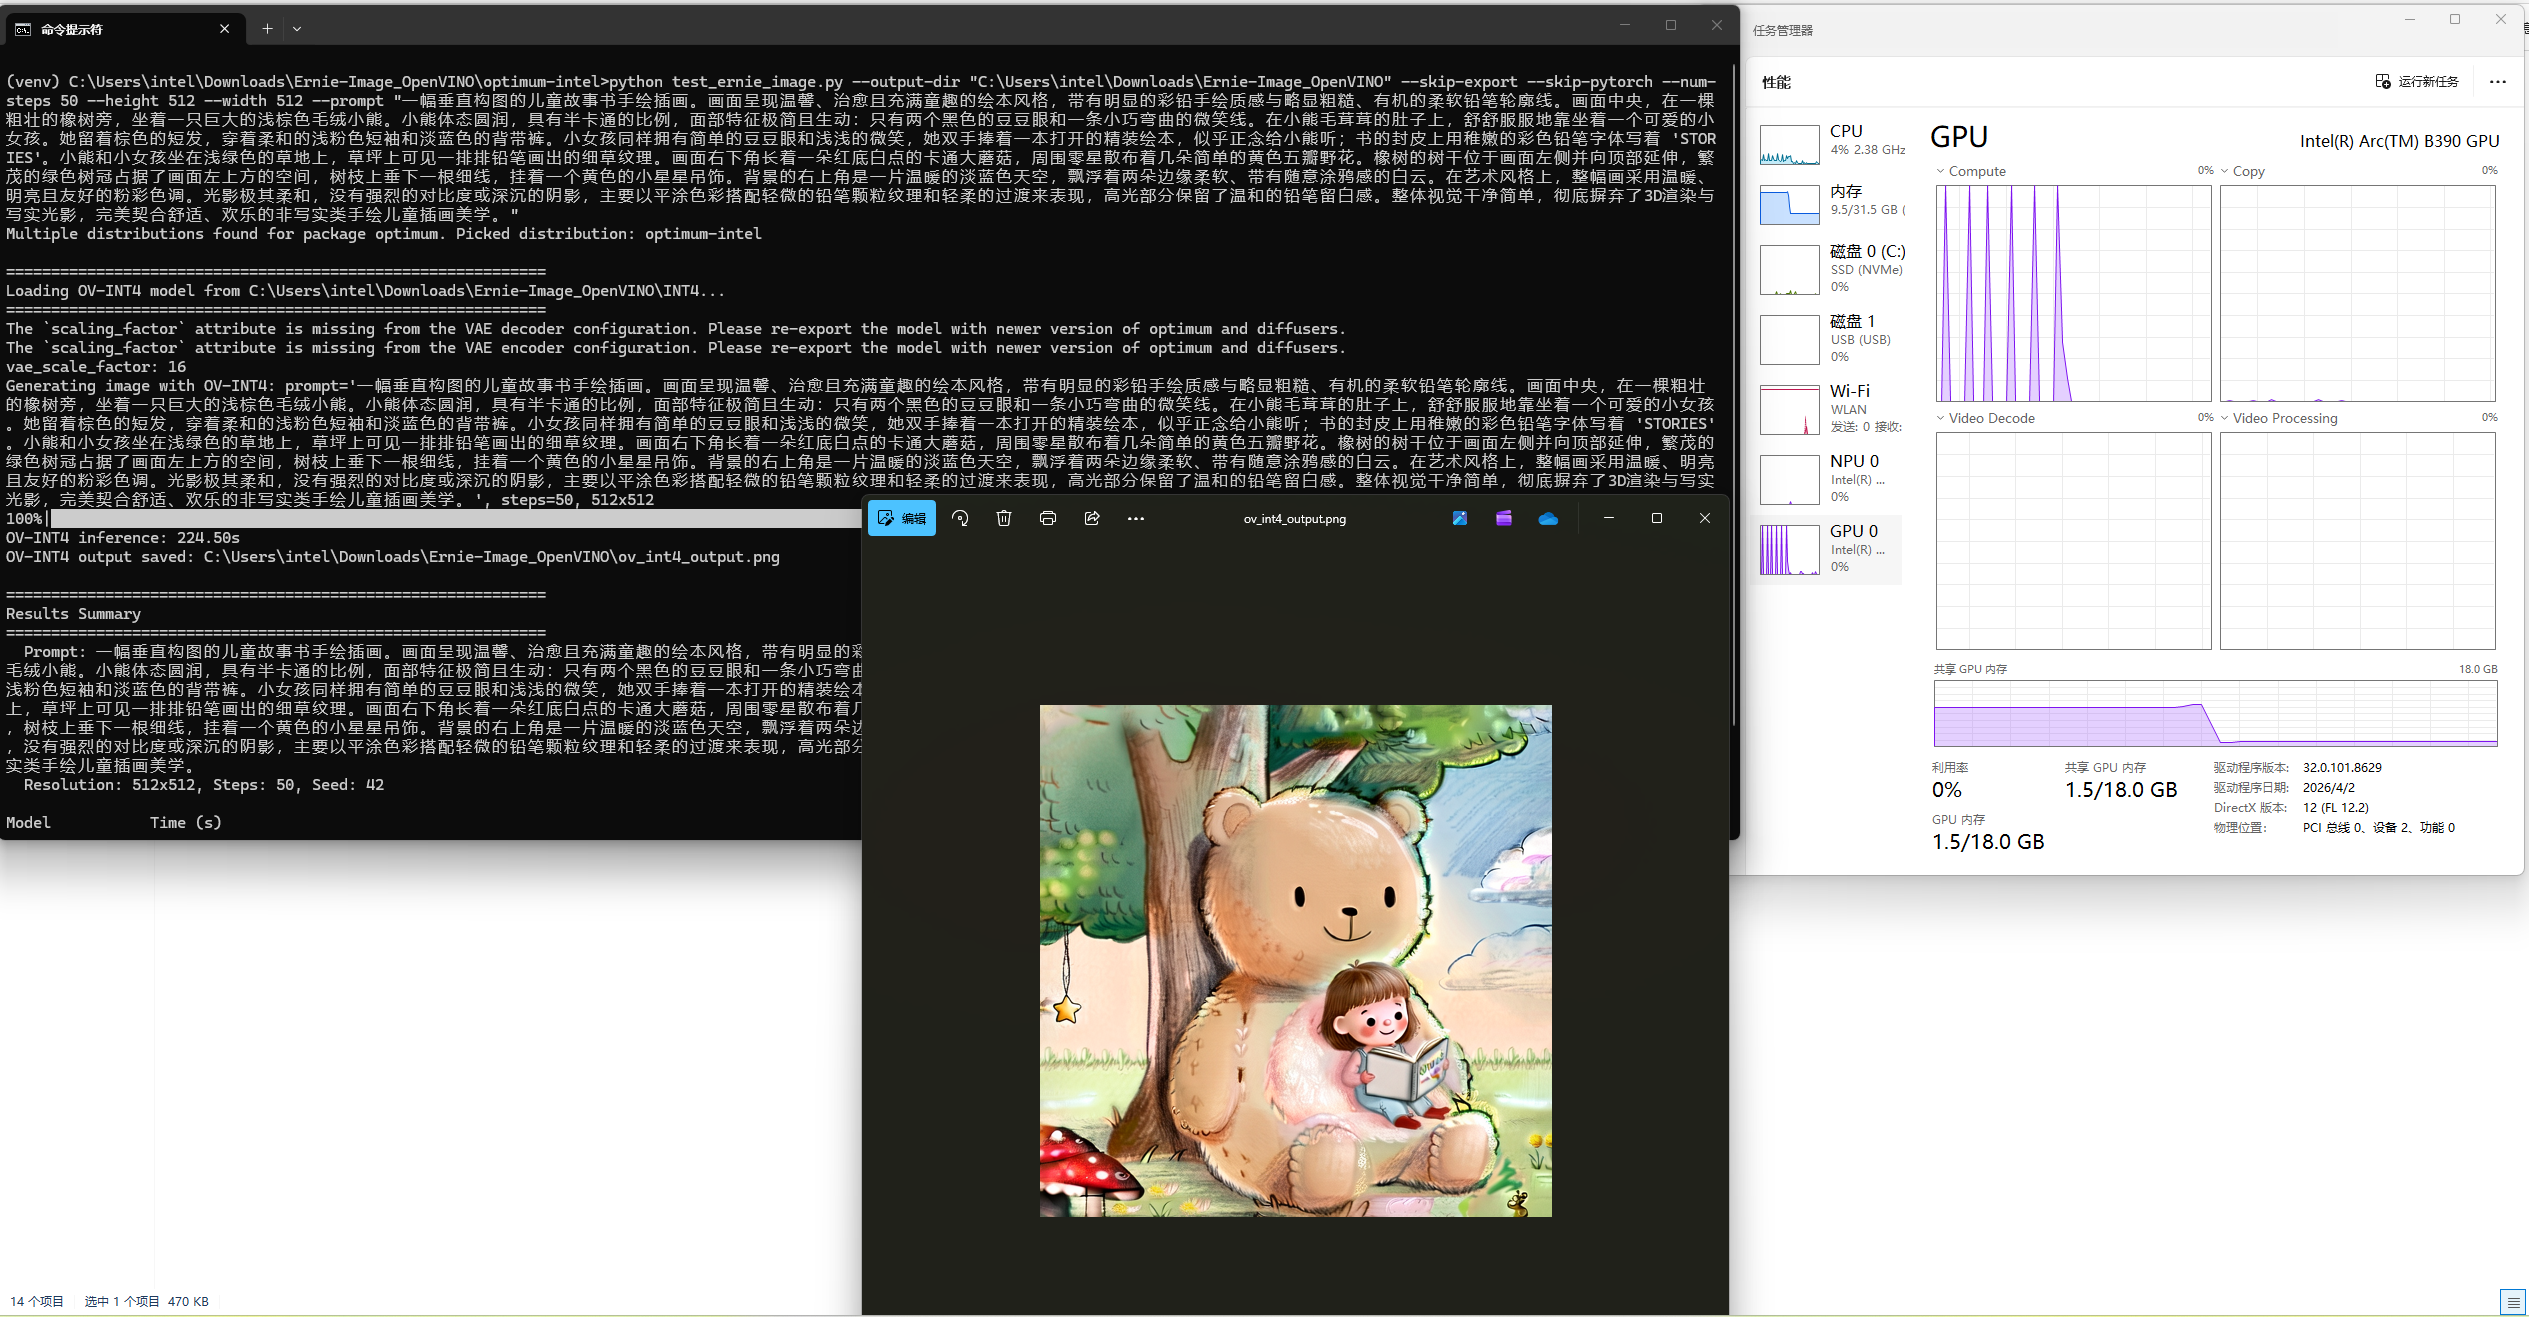Click the rotate image icon in Photos
Screen dimensions: 2529x1317
point(960,518)
